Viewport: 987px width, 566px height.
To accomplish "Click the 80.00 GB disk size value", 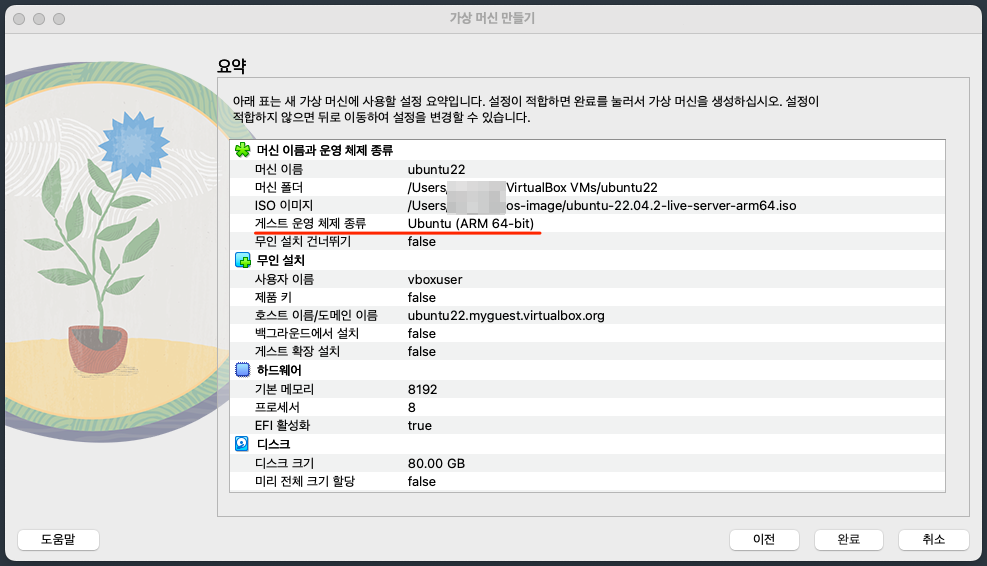I will (436, 463).
